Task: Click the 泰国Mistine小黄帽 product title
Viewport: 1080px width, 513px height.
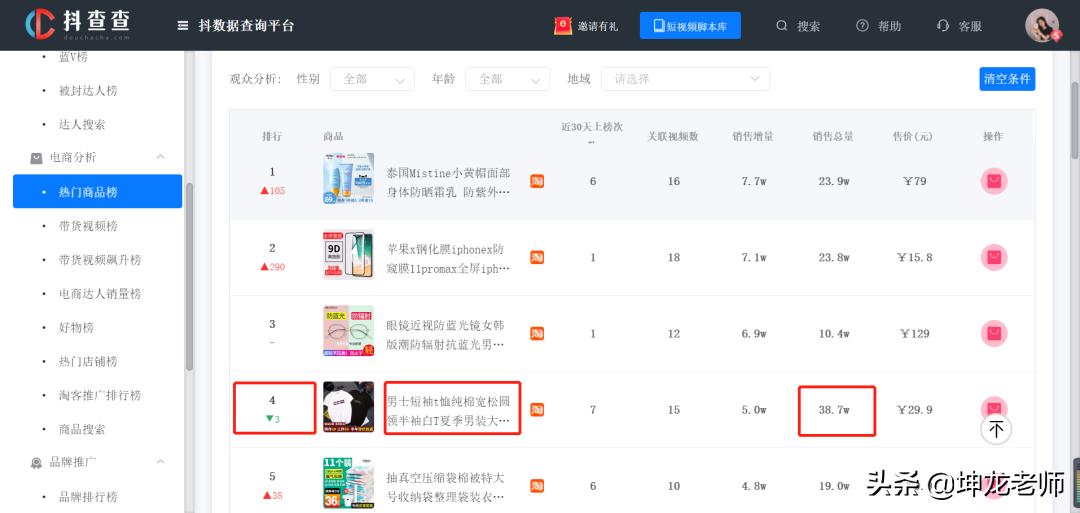Action: (x=448, y=182)
